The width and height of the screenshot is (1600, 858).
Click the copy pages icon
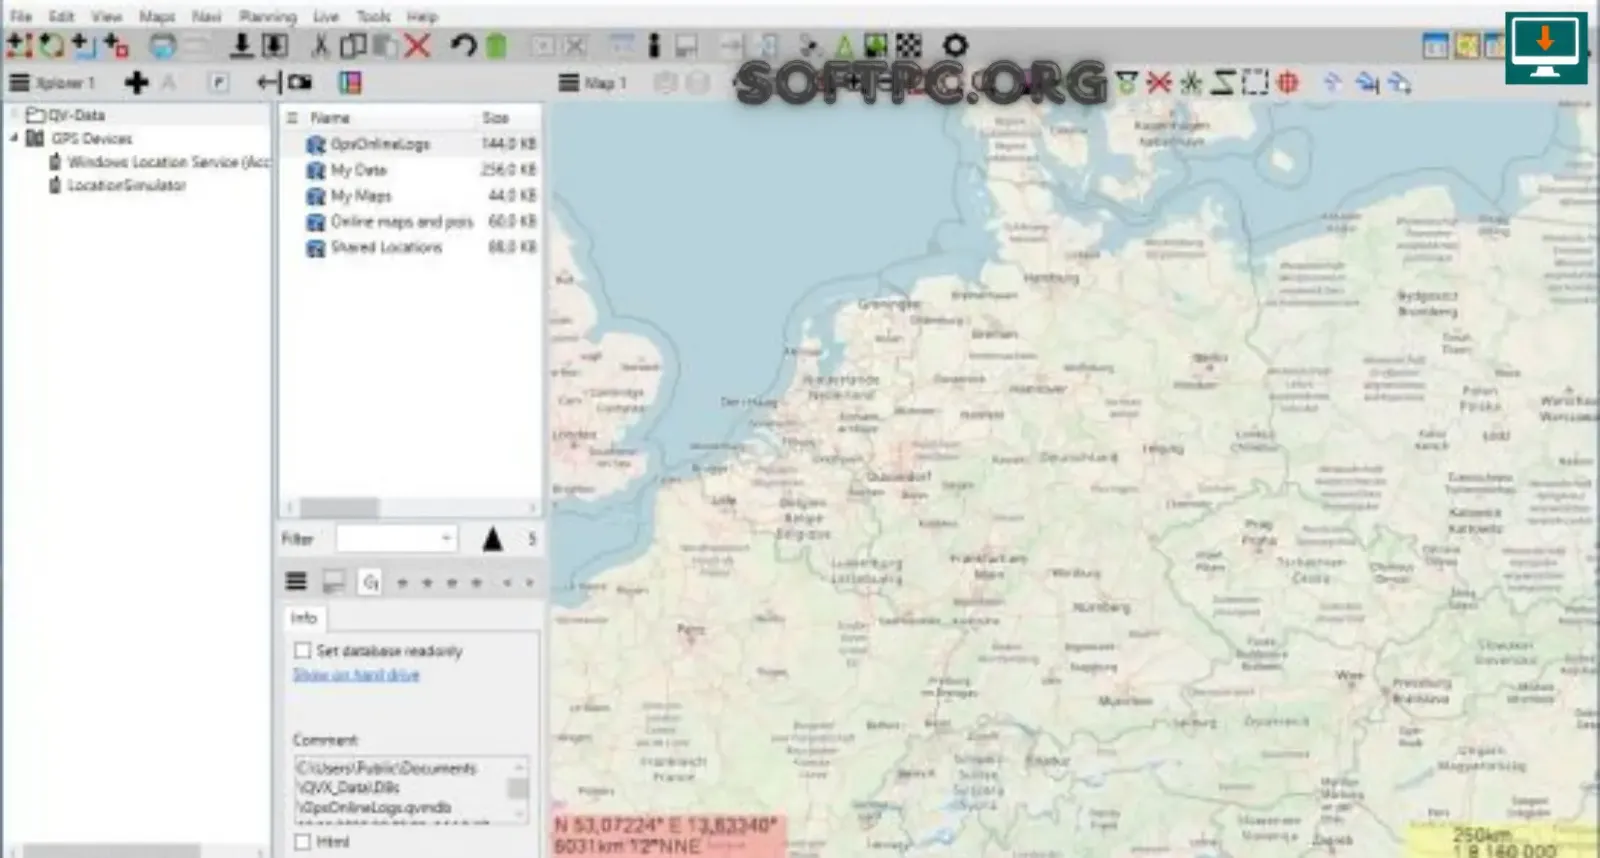point(353,46)
